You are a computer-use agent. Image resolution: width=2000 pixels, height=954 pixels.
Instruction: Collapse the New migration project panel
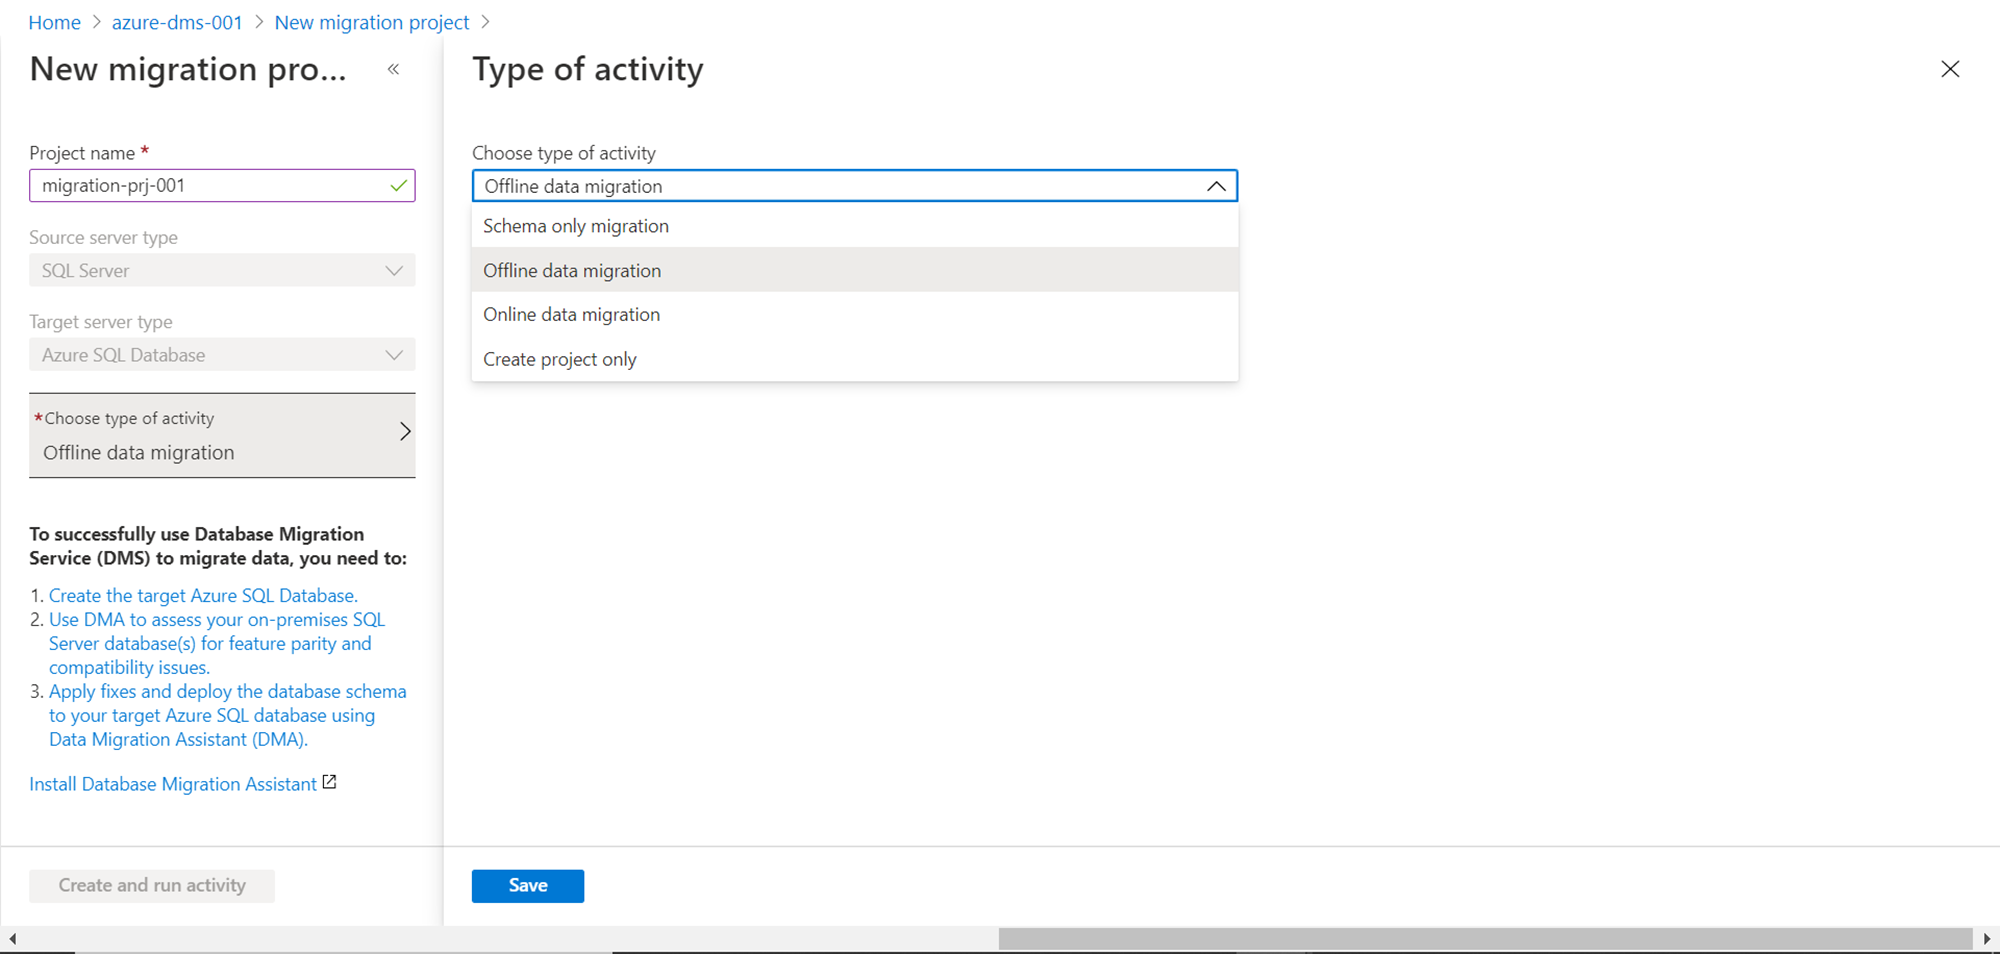coord(394,69)
